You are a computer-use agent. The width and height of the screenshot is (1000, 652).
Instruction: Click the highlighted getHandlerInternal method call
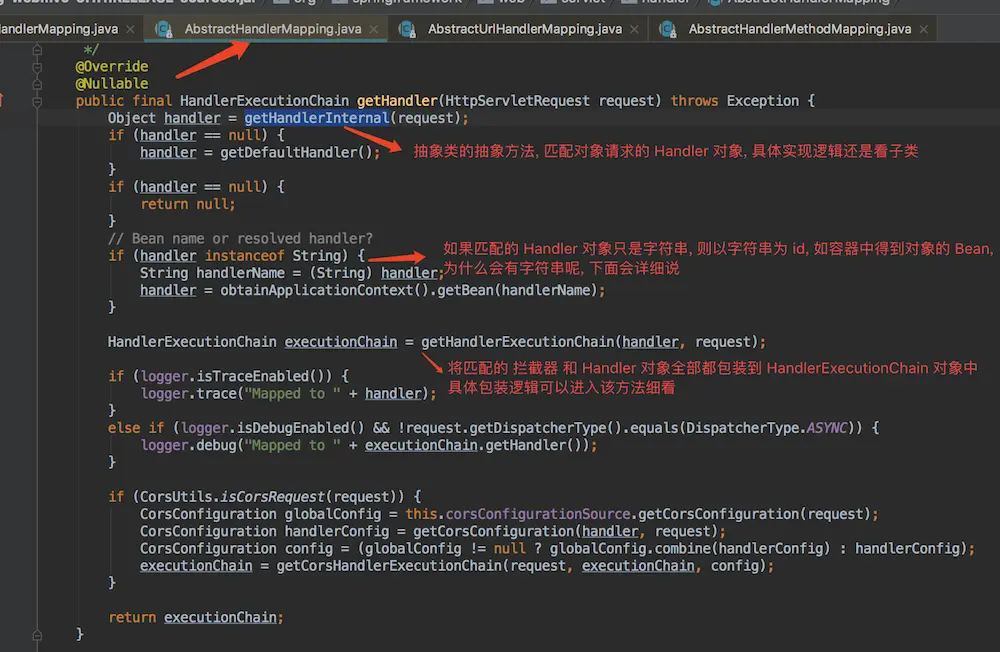coord(316,118)
